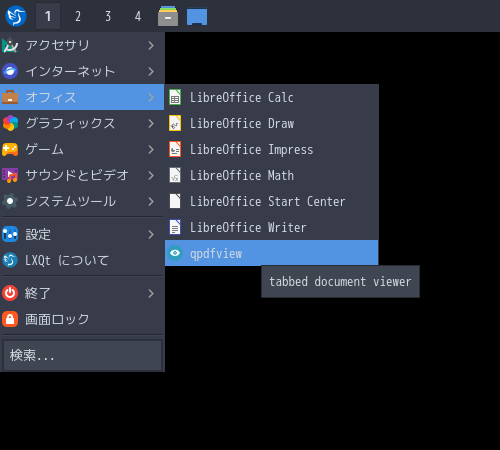This screenshot has height=450, width=500.
Task: Switch to workspace 2
Action: click(78, 16)
